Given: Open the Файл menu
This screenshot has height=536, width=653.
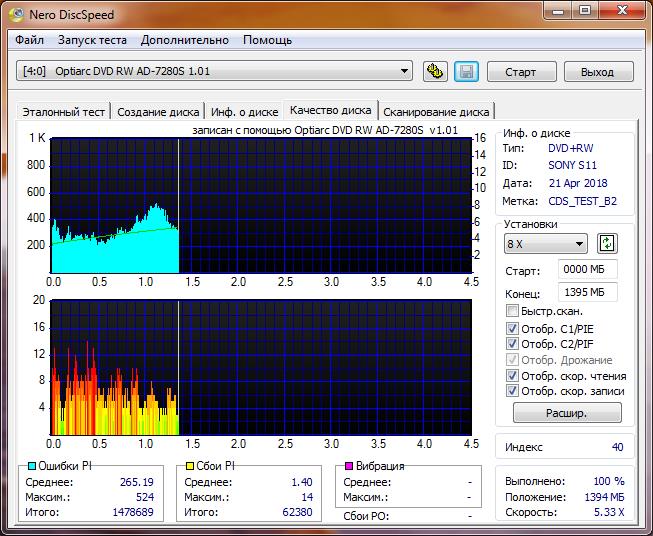Looking at the screenshot, I should pyautogui.click(x=29, y=40).
